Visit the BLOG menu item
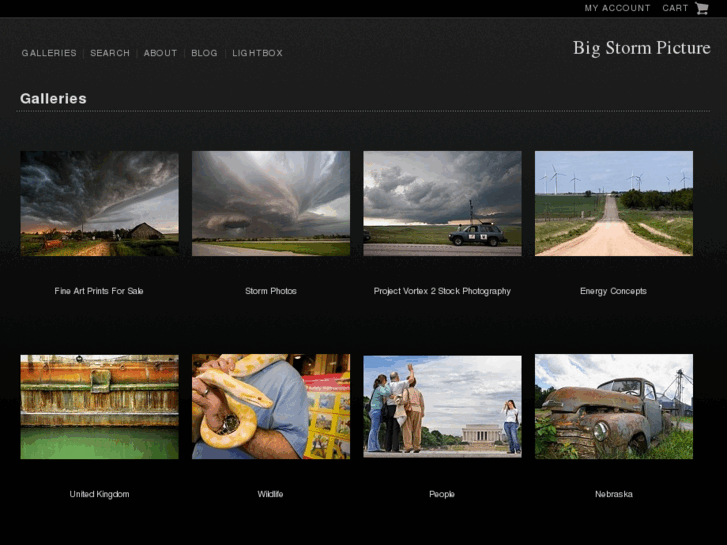The width and height of the screenshot is (727, 545). tap(204, 53)
